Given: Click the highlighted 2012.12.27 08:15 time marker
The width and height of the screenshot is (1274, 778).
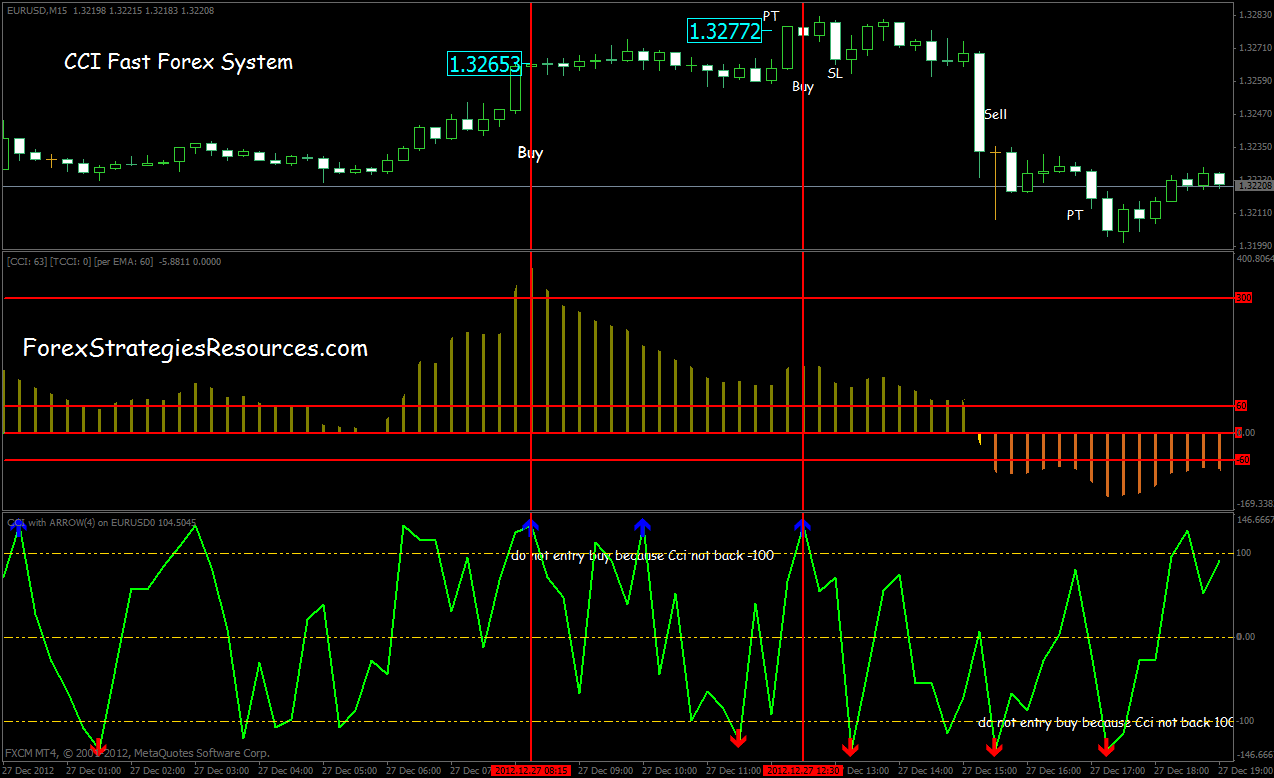Looking at the screenshot, I should point(531,771).
